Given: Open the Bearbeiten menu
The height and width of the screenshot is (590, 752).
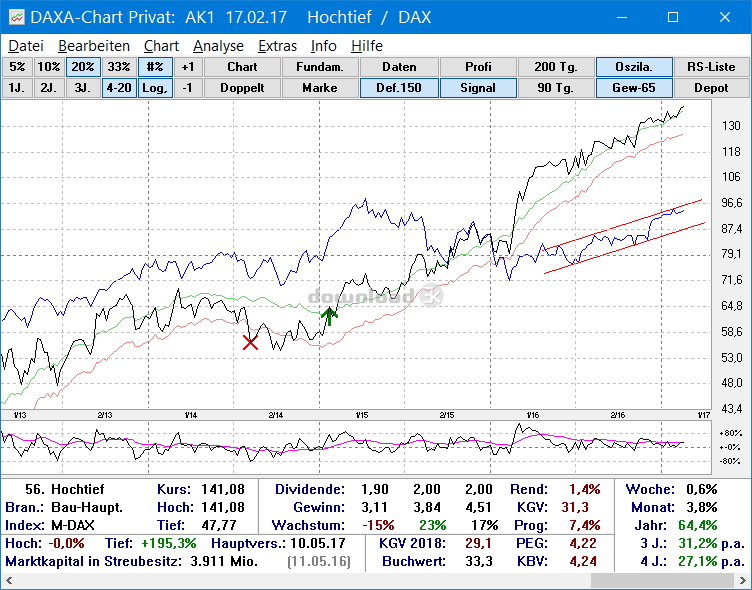Looking at the screenshot, I should pos(94,46).
